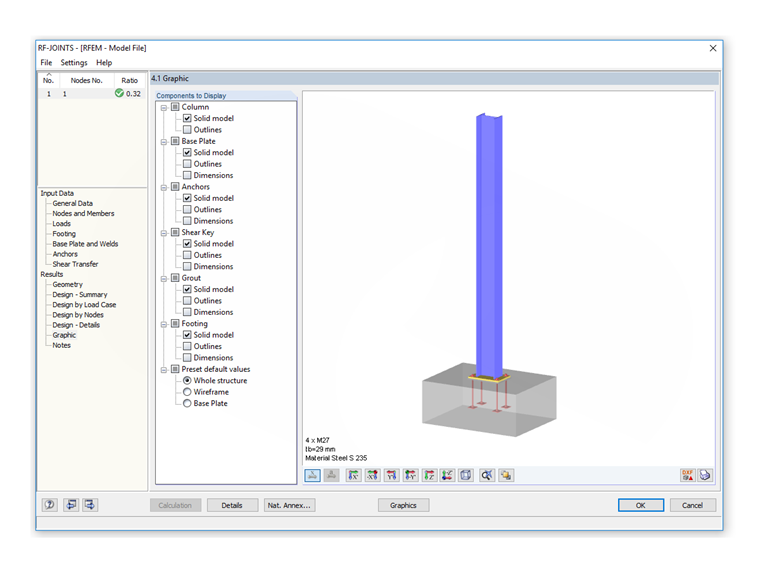Collapse the Grout tree node

[164, 279]
